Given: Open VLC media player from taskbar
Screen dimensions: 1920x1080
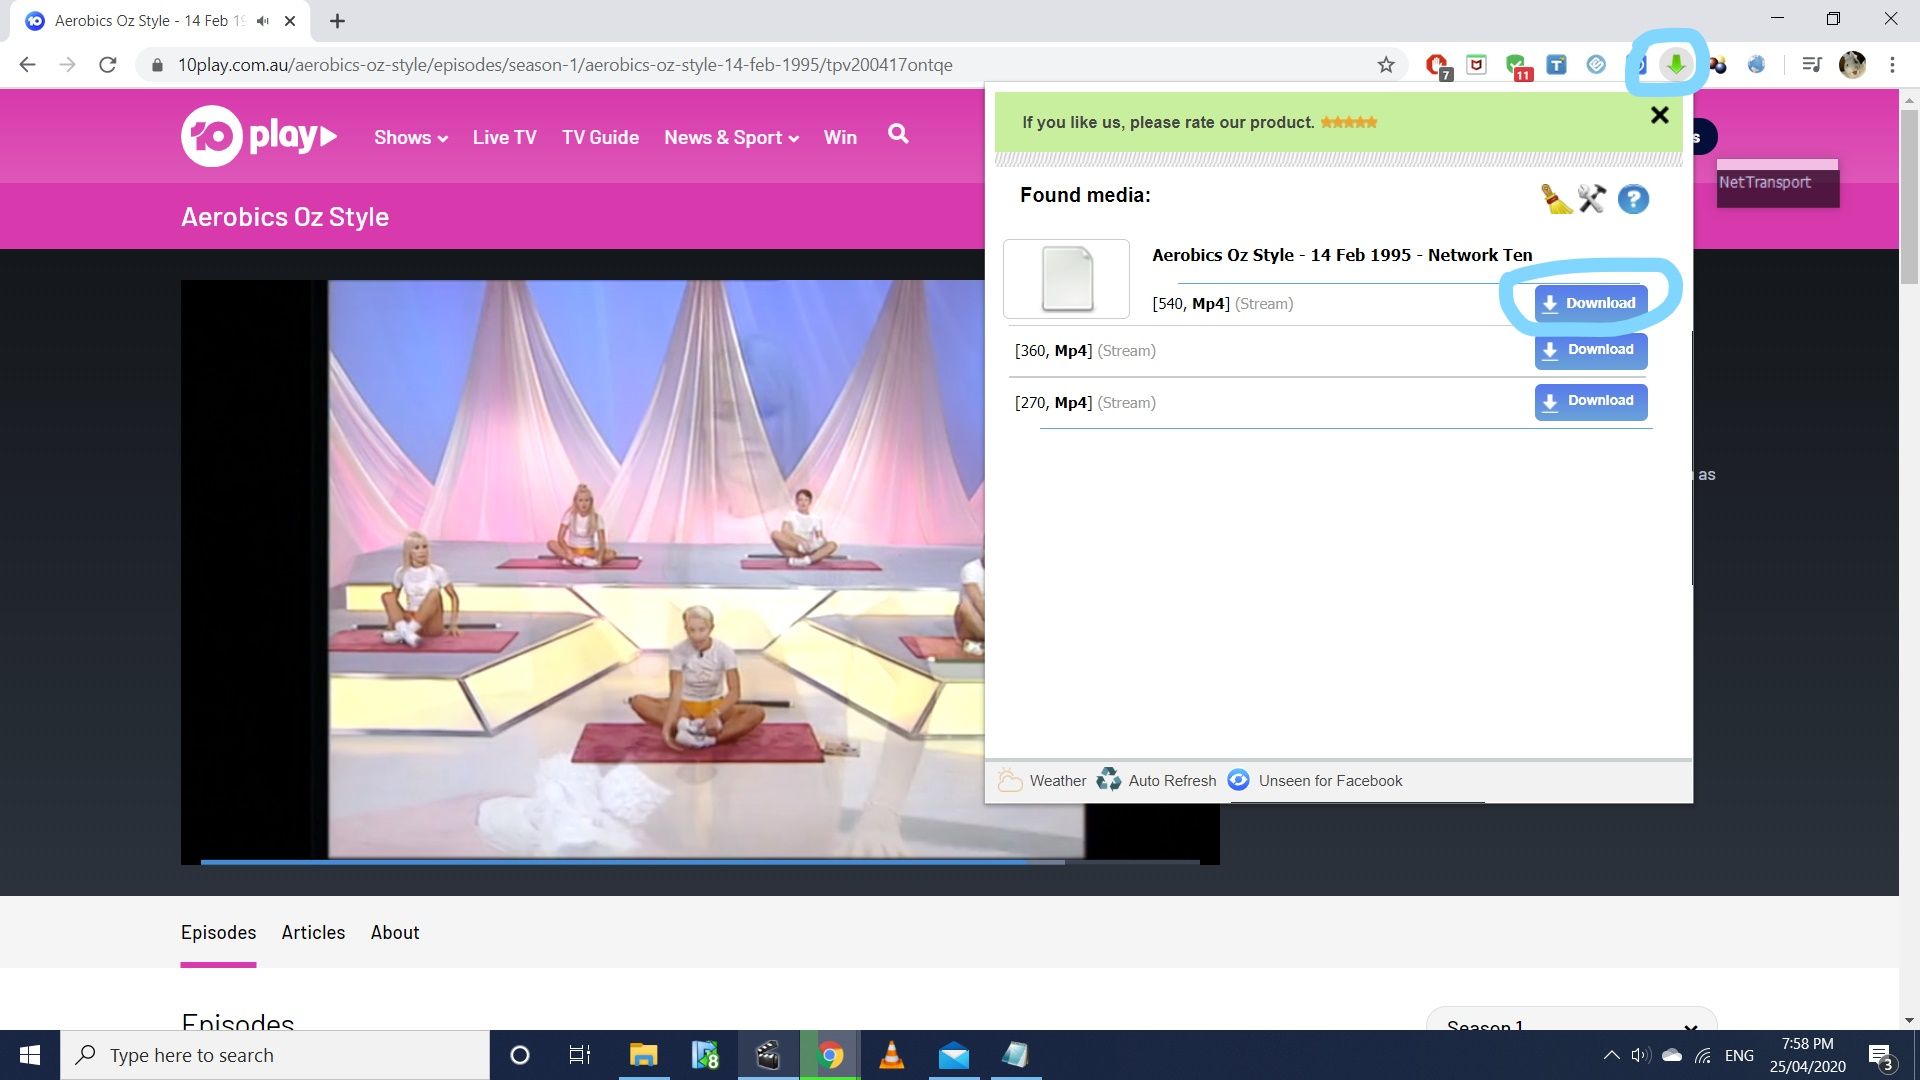Looking at the screenshot, I should [x=891, y=1055].
